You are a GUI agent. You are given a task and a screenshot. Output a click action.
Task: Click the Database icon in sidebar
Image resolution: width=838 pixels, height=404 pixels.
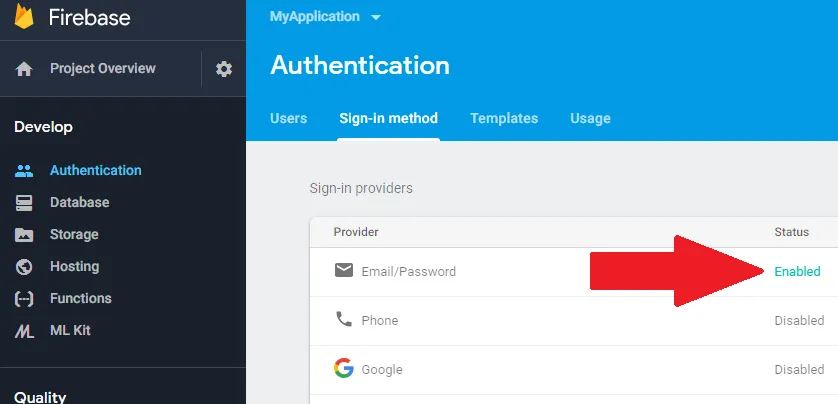point(24,202)
